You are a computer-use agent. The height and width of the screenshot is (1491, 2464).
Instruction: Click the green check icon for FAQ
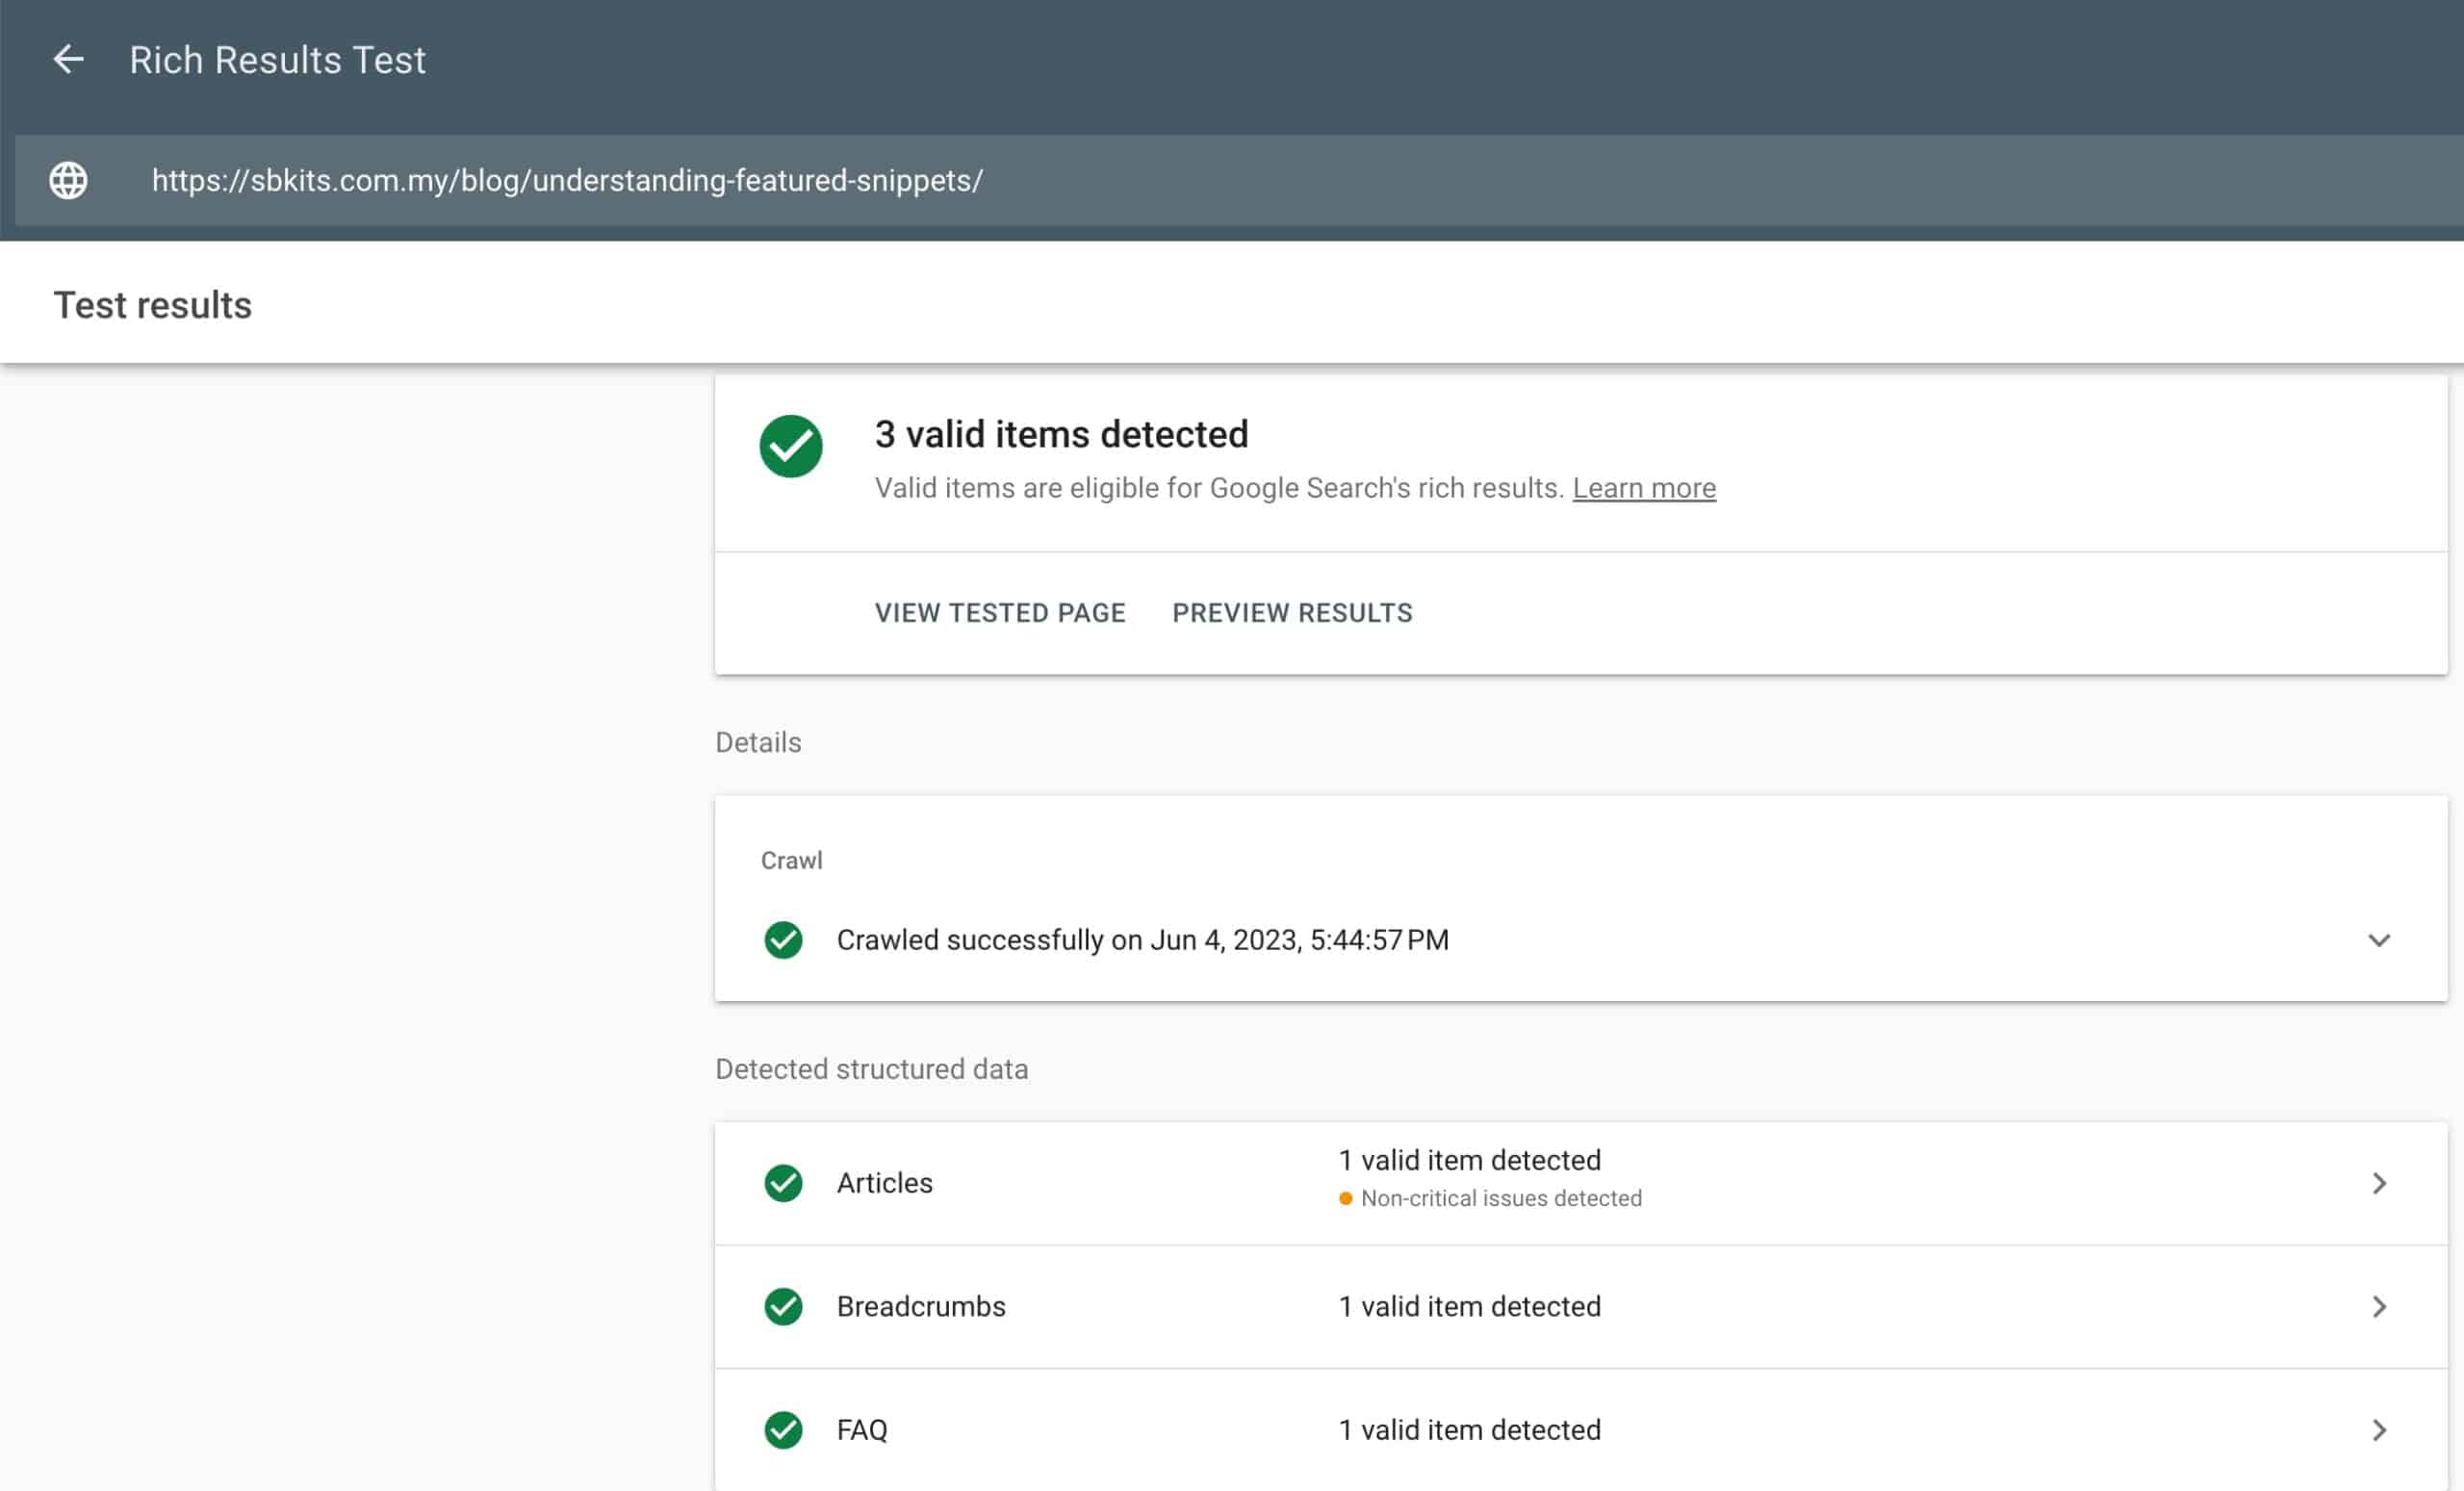click(783, 1430)
